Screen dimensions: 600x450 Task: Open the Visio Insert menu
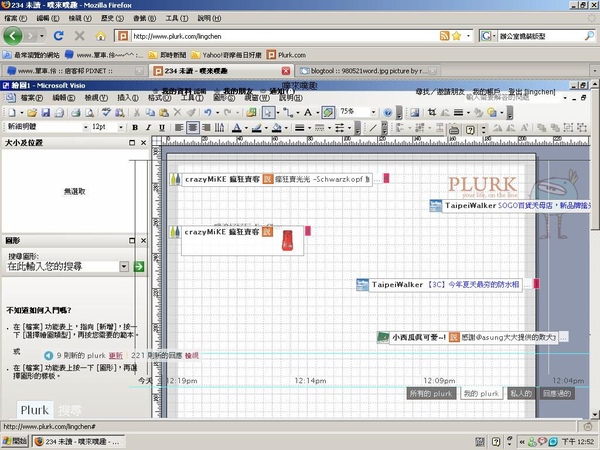point(127,98)
